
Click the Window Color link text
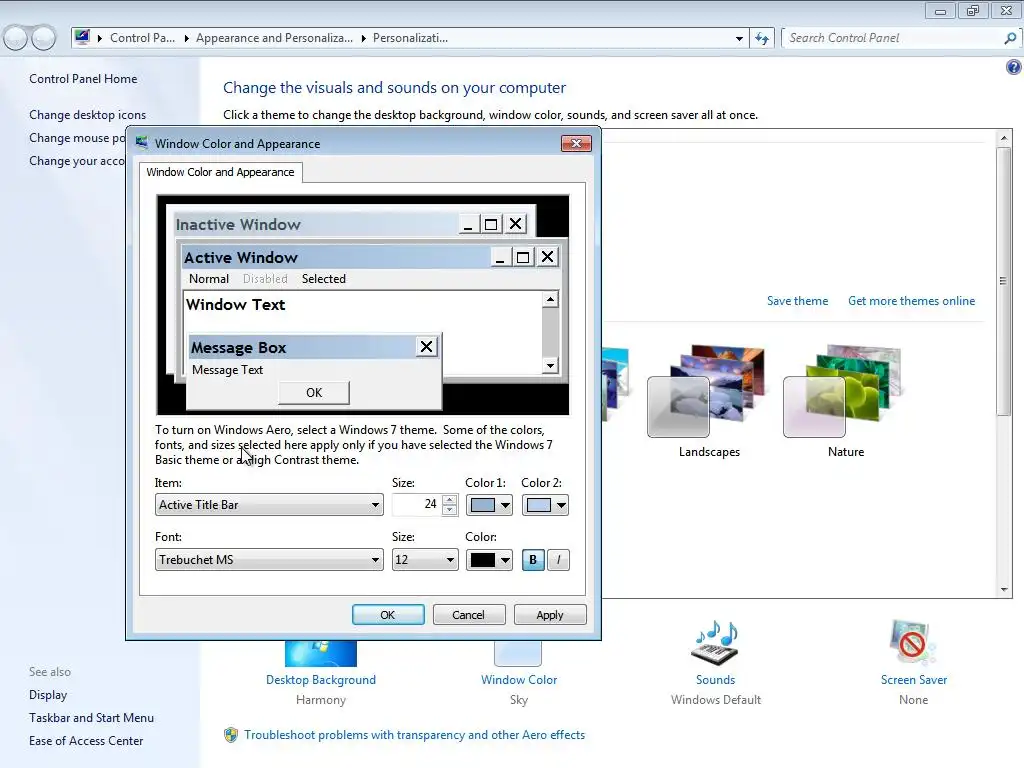point(519,680)
